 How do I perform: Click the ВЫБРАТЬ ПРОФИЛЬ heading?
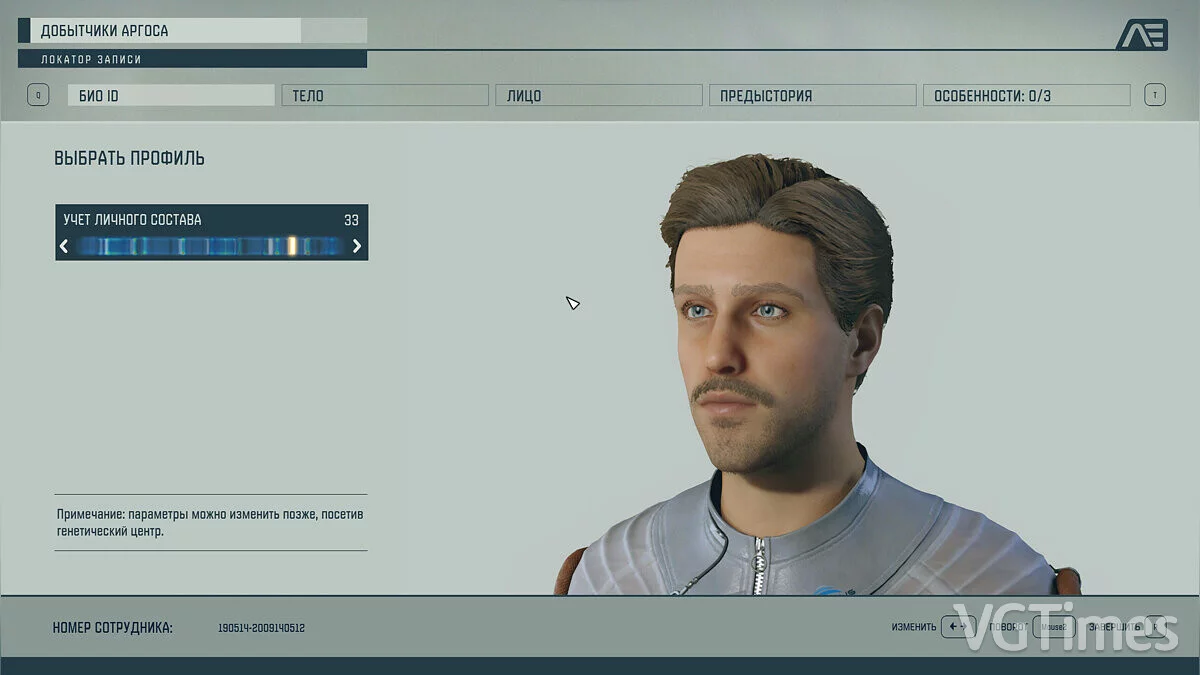pyautogui.click(x=130, y=158)
